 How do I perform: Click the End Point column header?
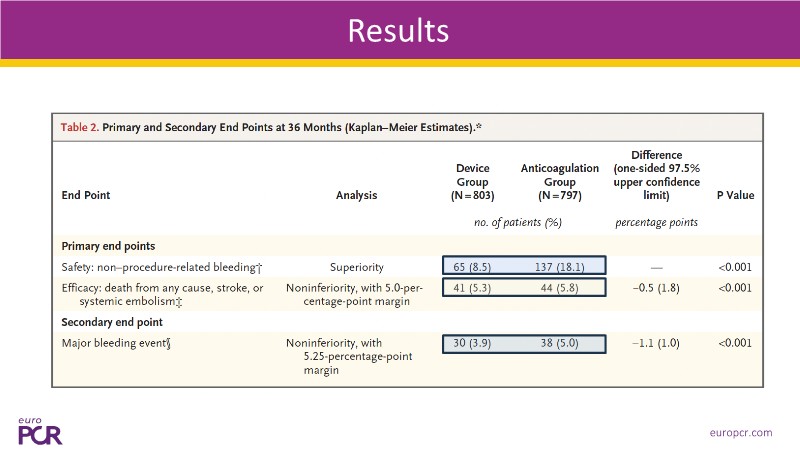(x=85, y=196)
